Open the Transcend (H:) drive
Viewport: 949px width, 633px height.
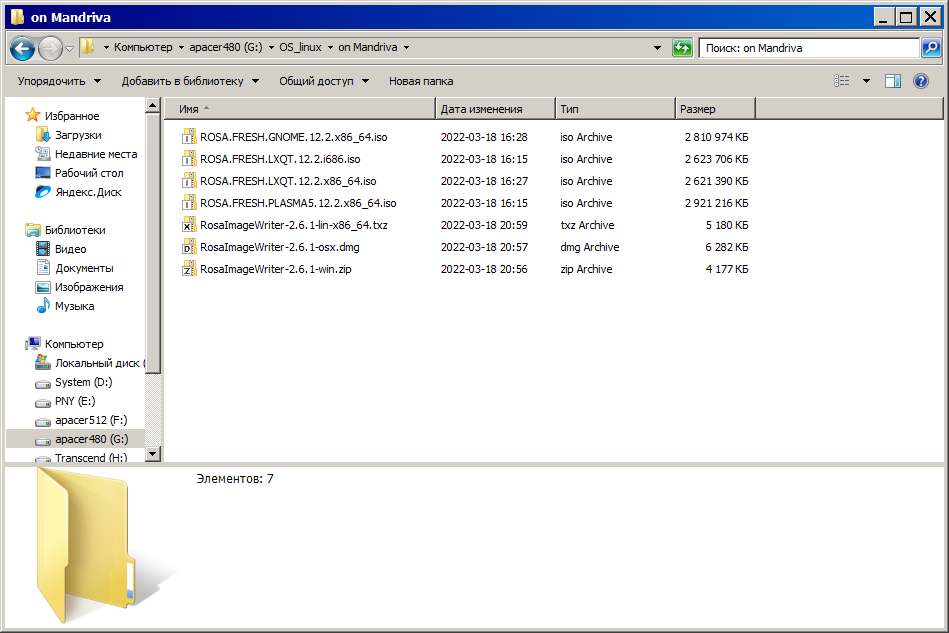coord(91,458)
